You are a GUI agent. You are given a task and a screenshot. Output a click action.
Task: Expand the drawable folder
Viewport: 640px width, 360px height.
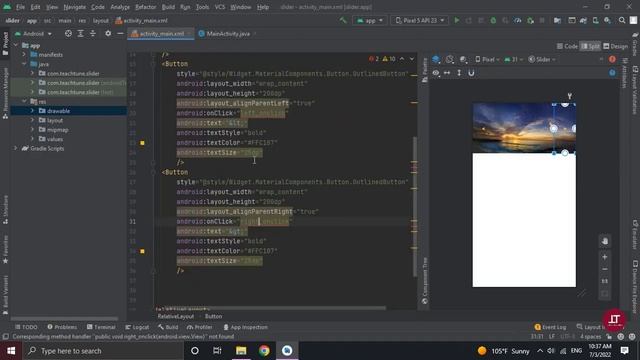pyautogui.click(x=32, y=111)
